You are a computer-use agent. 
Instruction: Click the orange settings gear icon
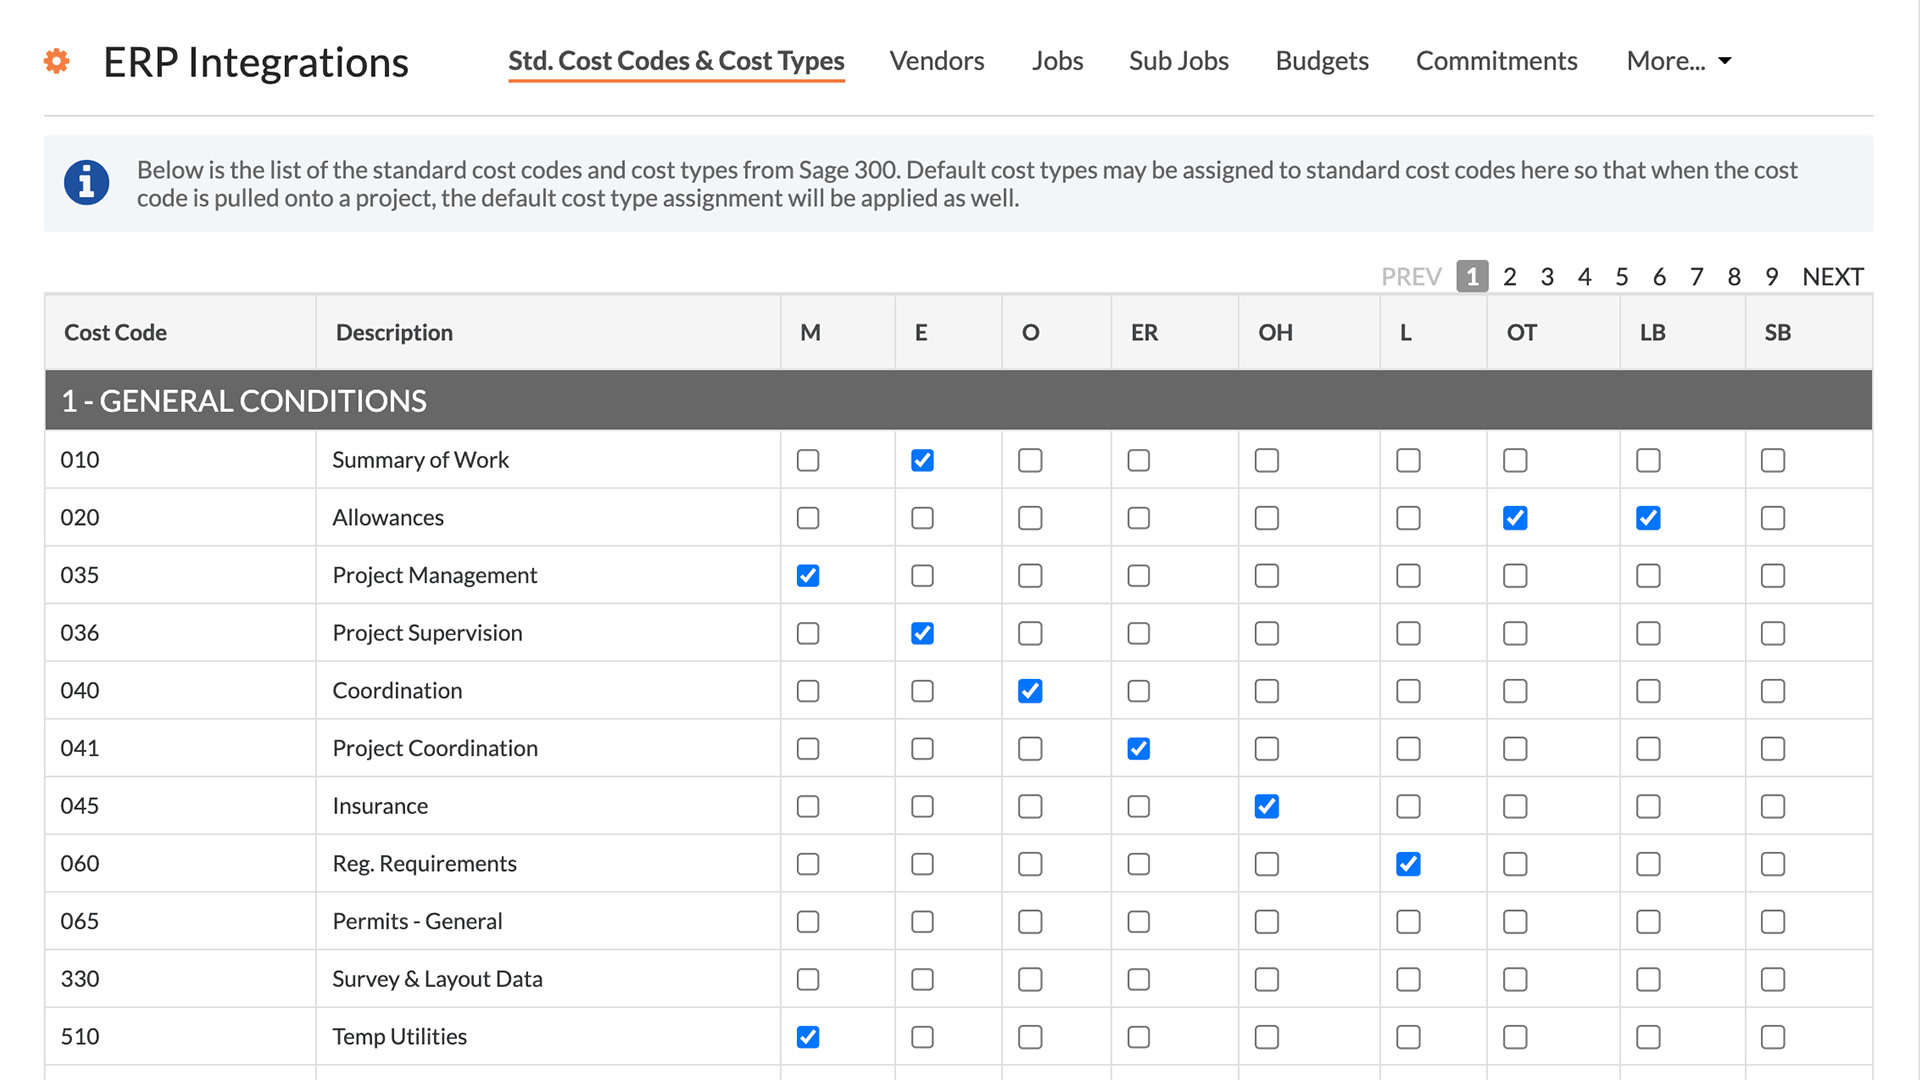(56, 61)
